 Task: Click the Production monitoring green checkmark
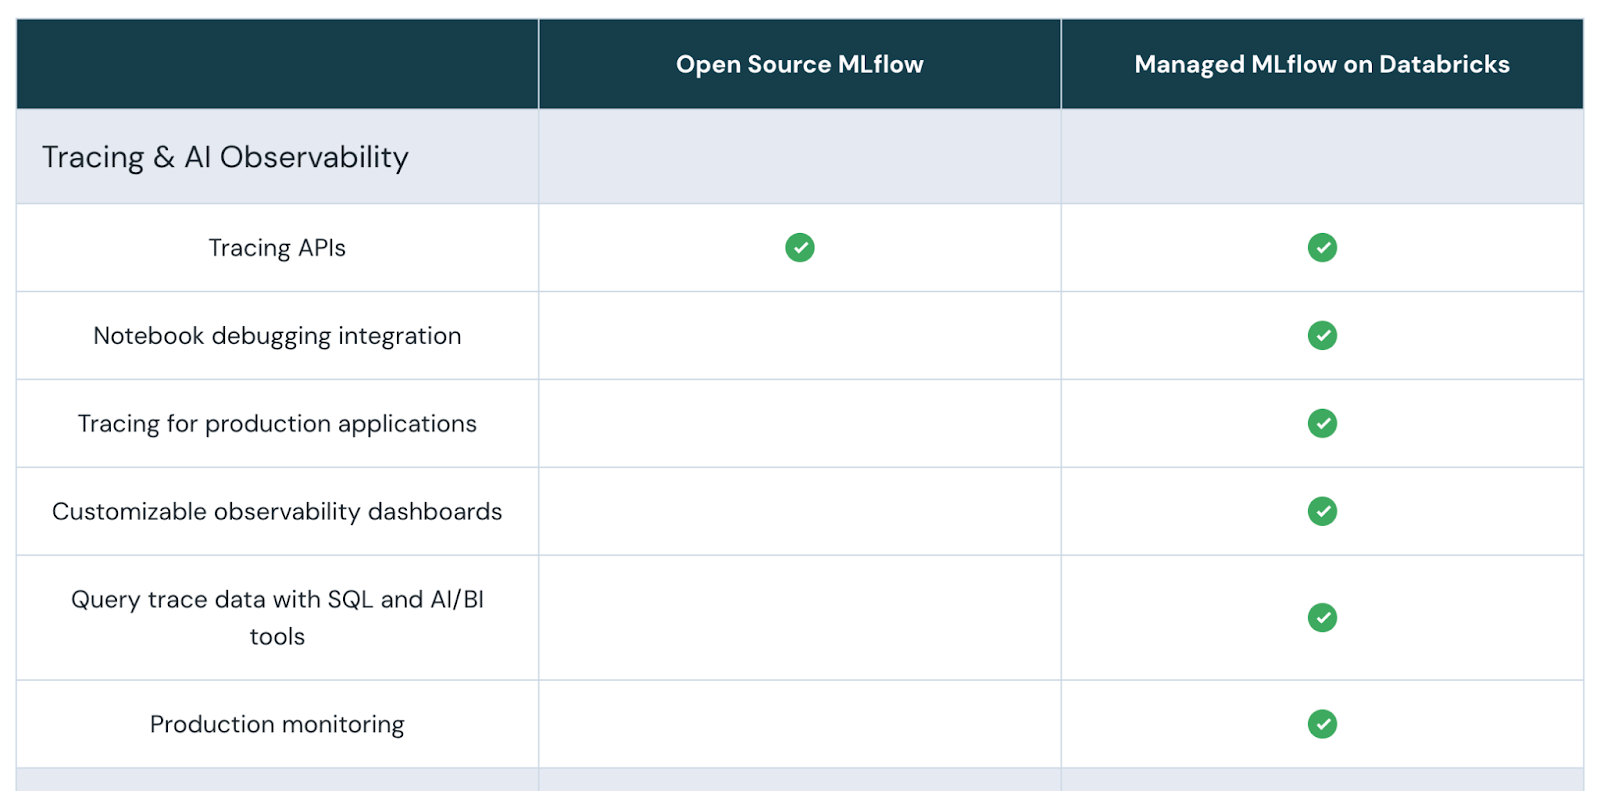point(1321,723)
